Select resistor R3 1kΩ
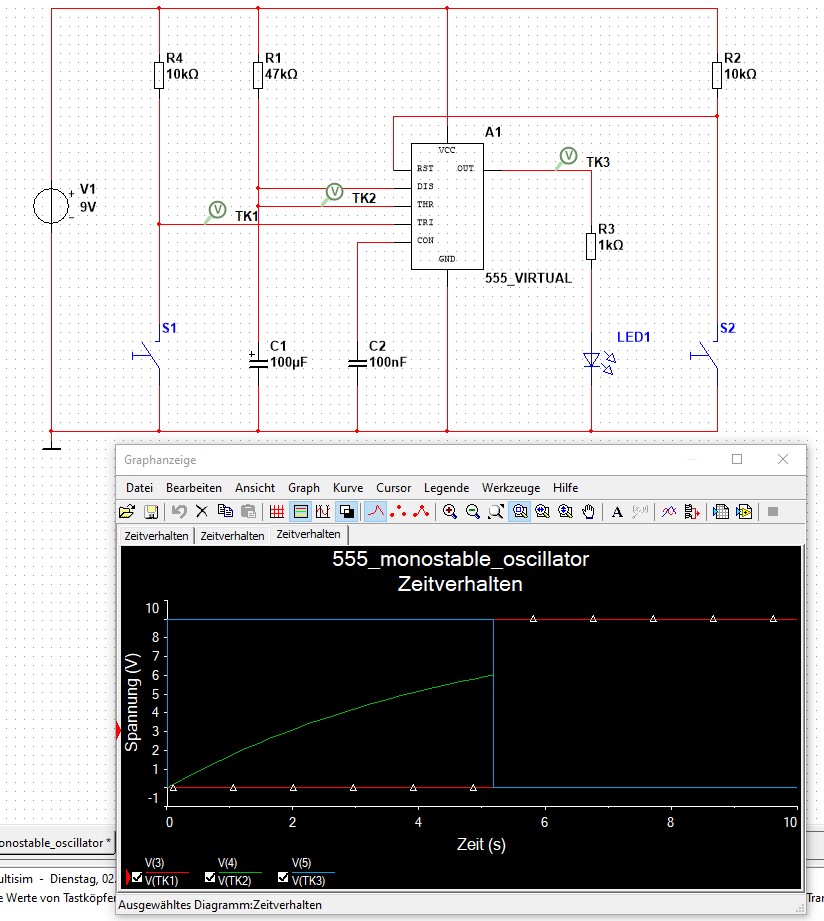 [x=591, y=246]
